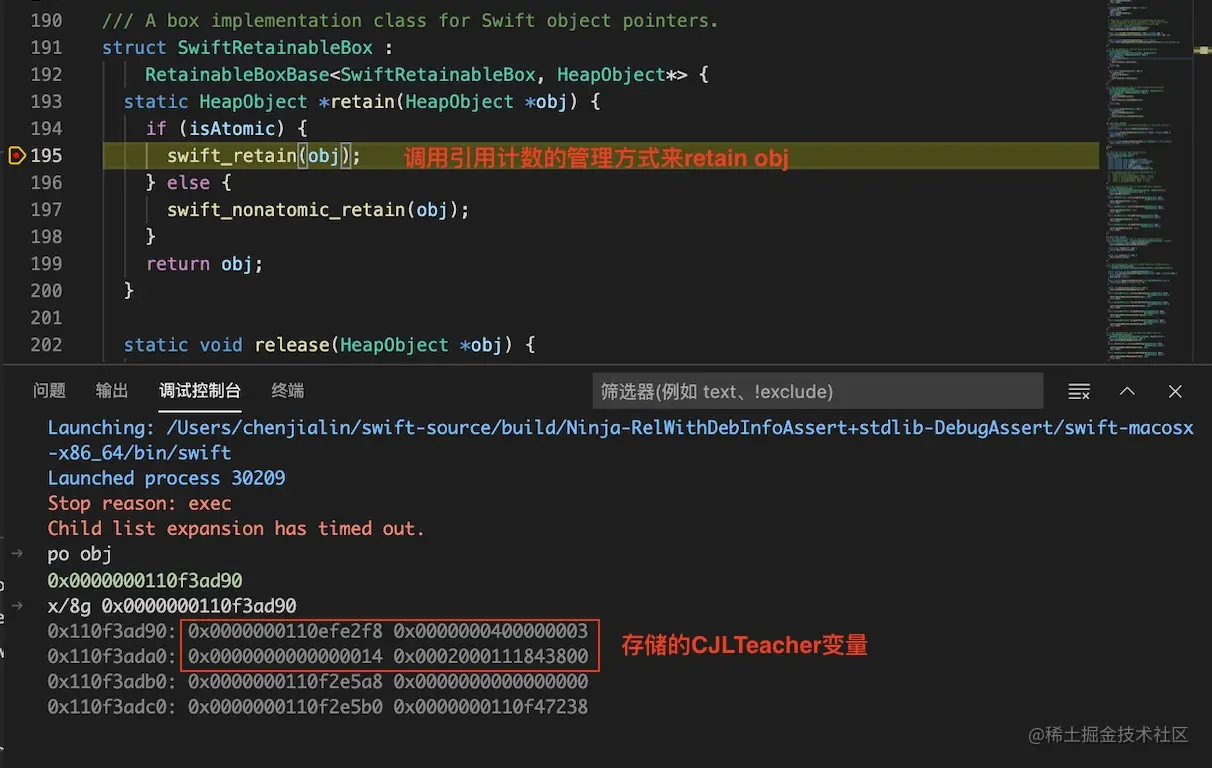Click line number 199 in the gutter
The image size is (1212, 768).
pyautogui.click(x=46, y=263)
